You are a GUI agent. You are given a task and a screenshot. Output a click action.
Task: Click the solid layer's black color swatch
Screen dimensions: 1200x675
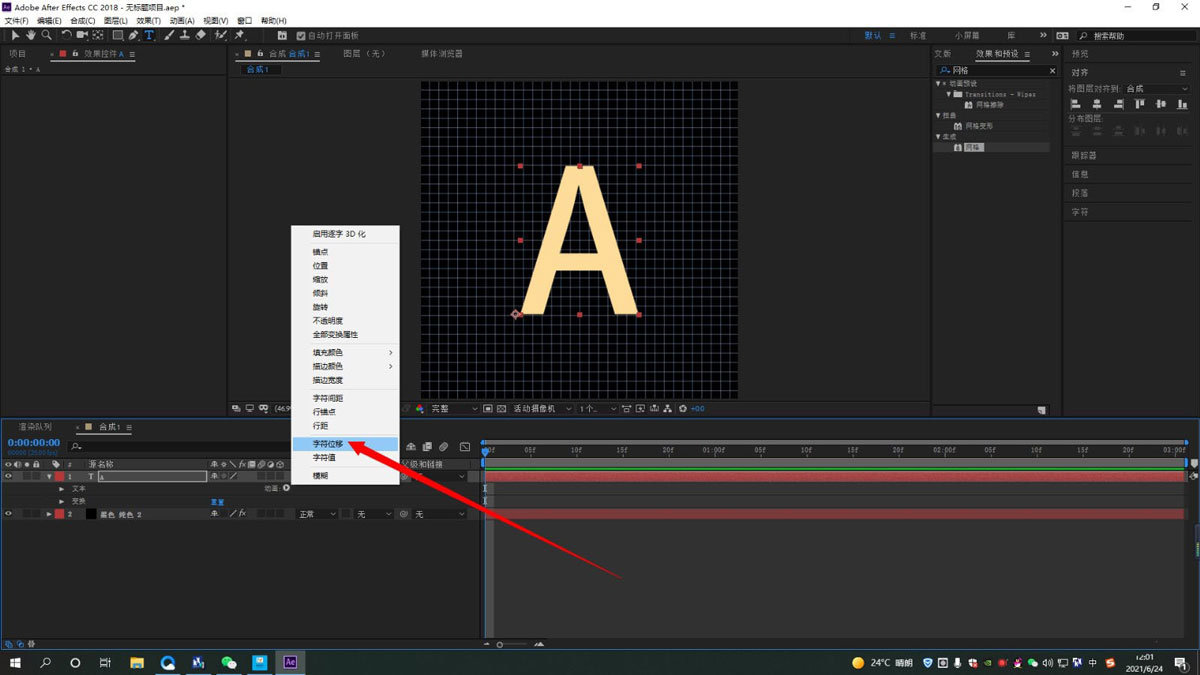click(x=91, y=514)
